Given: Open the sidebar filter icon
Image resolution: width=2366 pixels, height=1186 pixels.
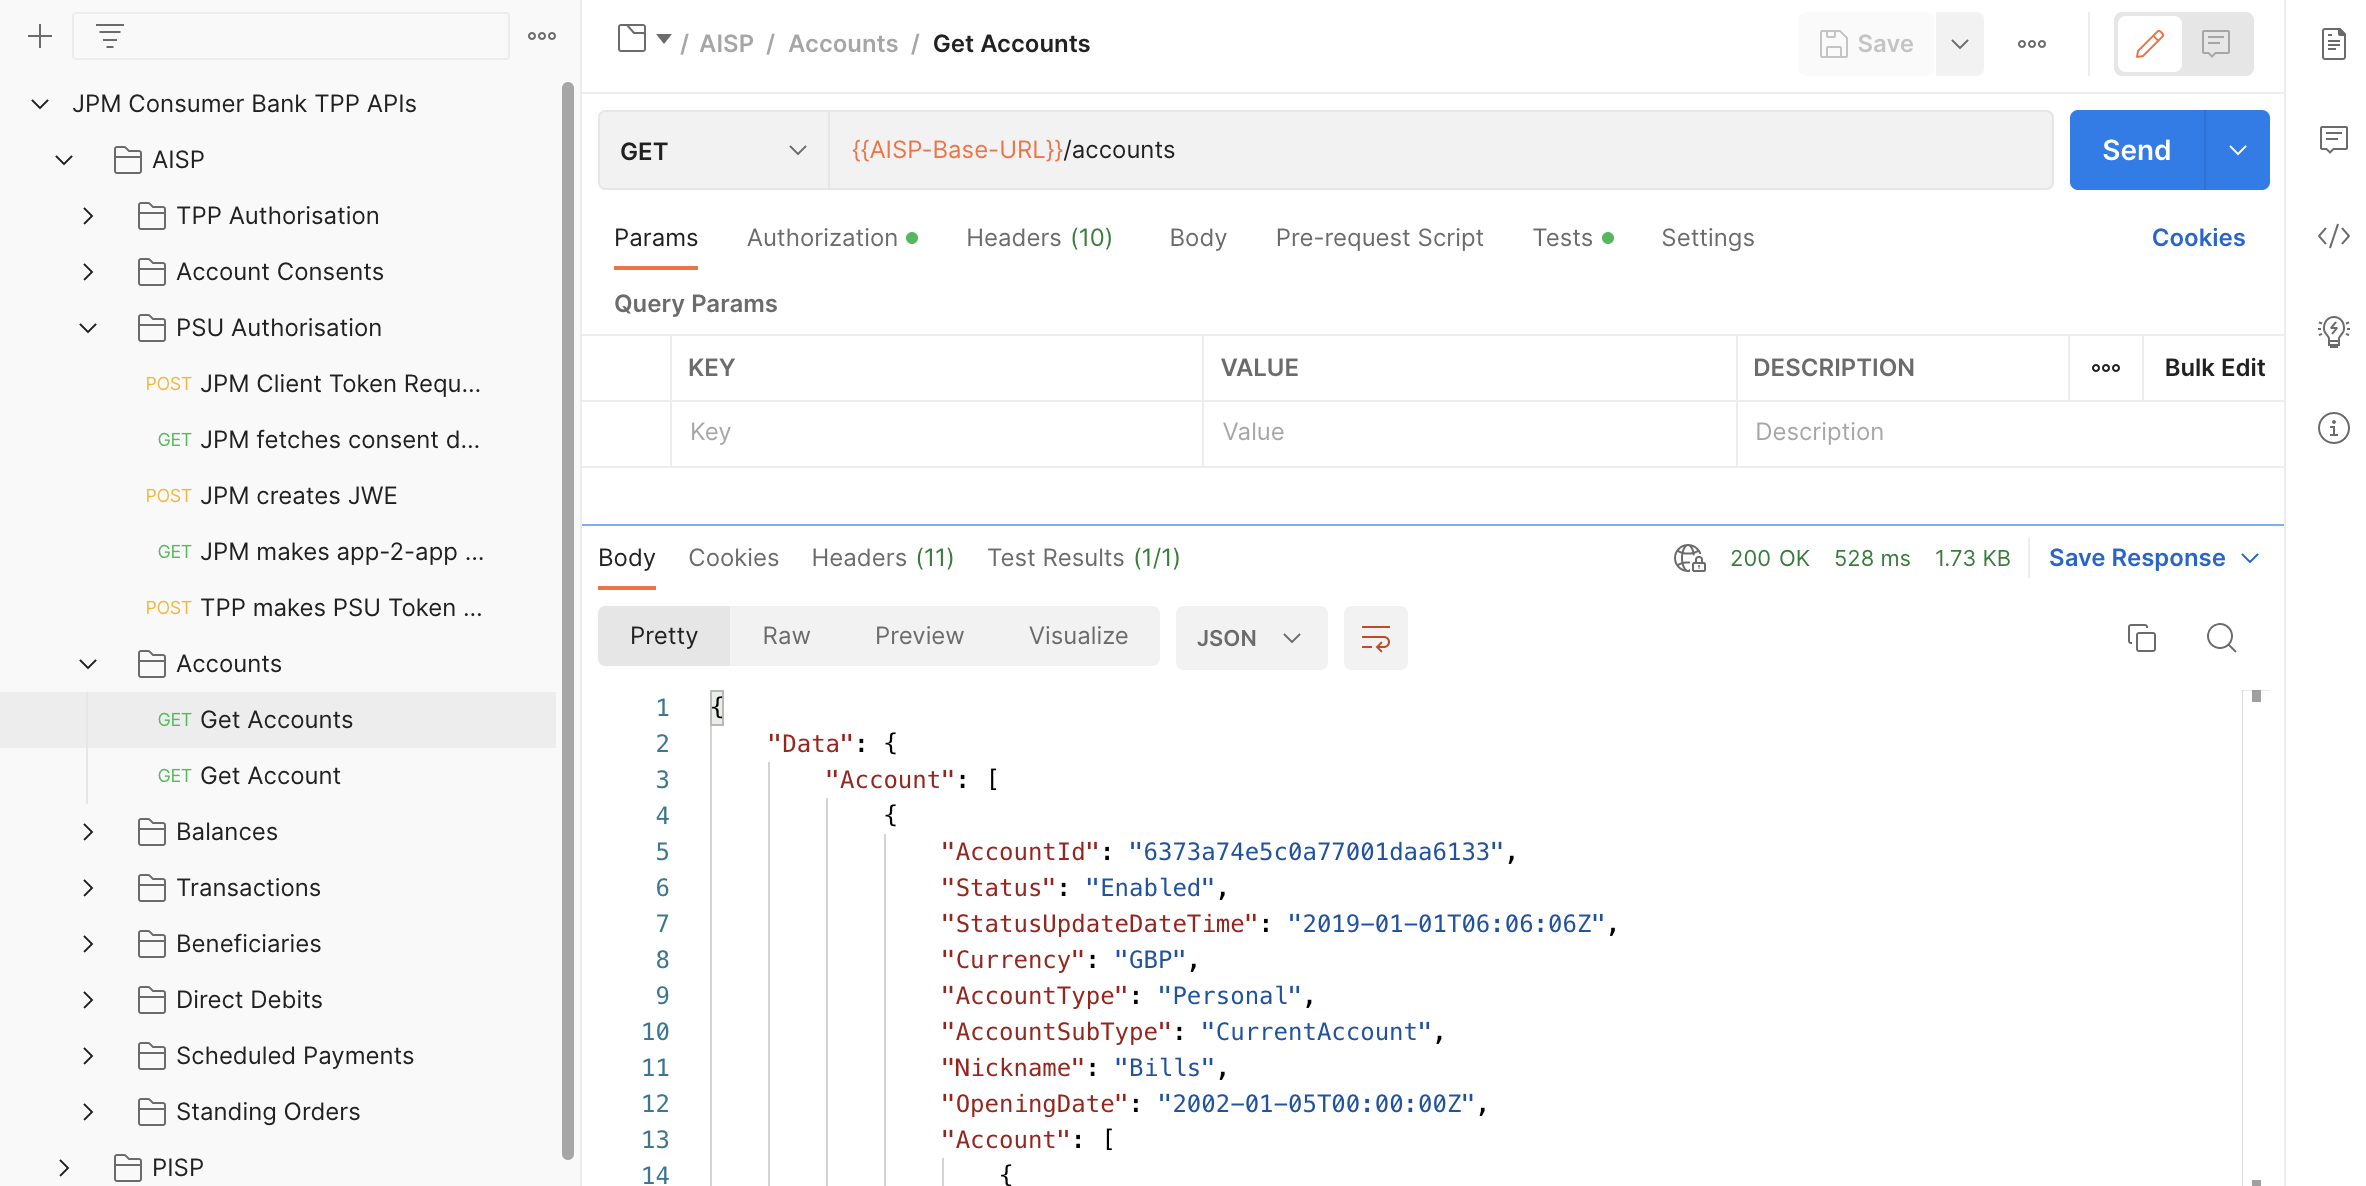Looking at the screenshot, I should 110,37.
